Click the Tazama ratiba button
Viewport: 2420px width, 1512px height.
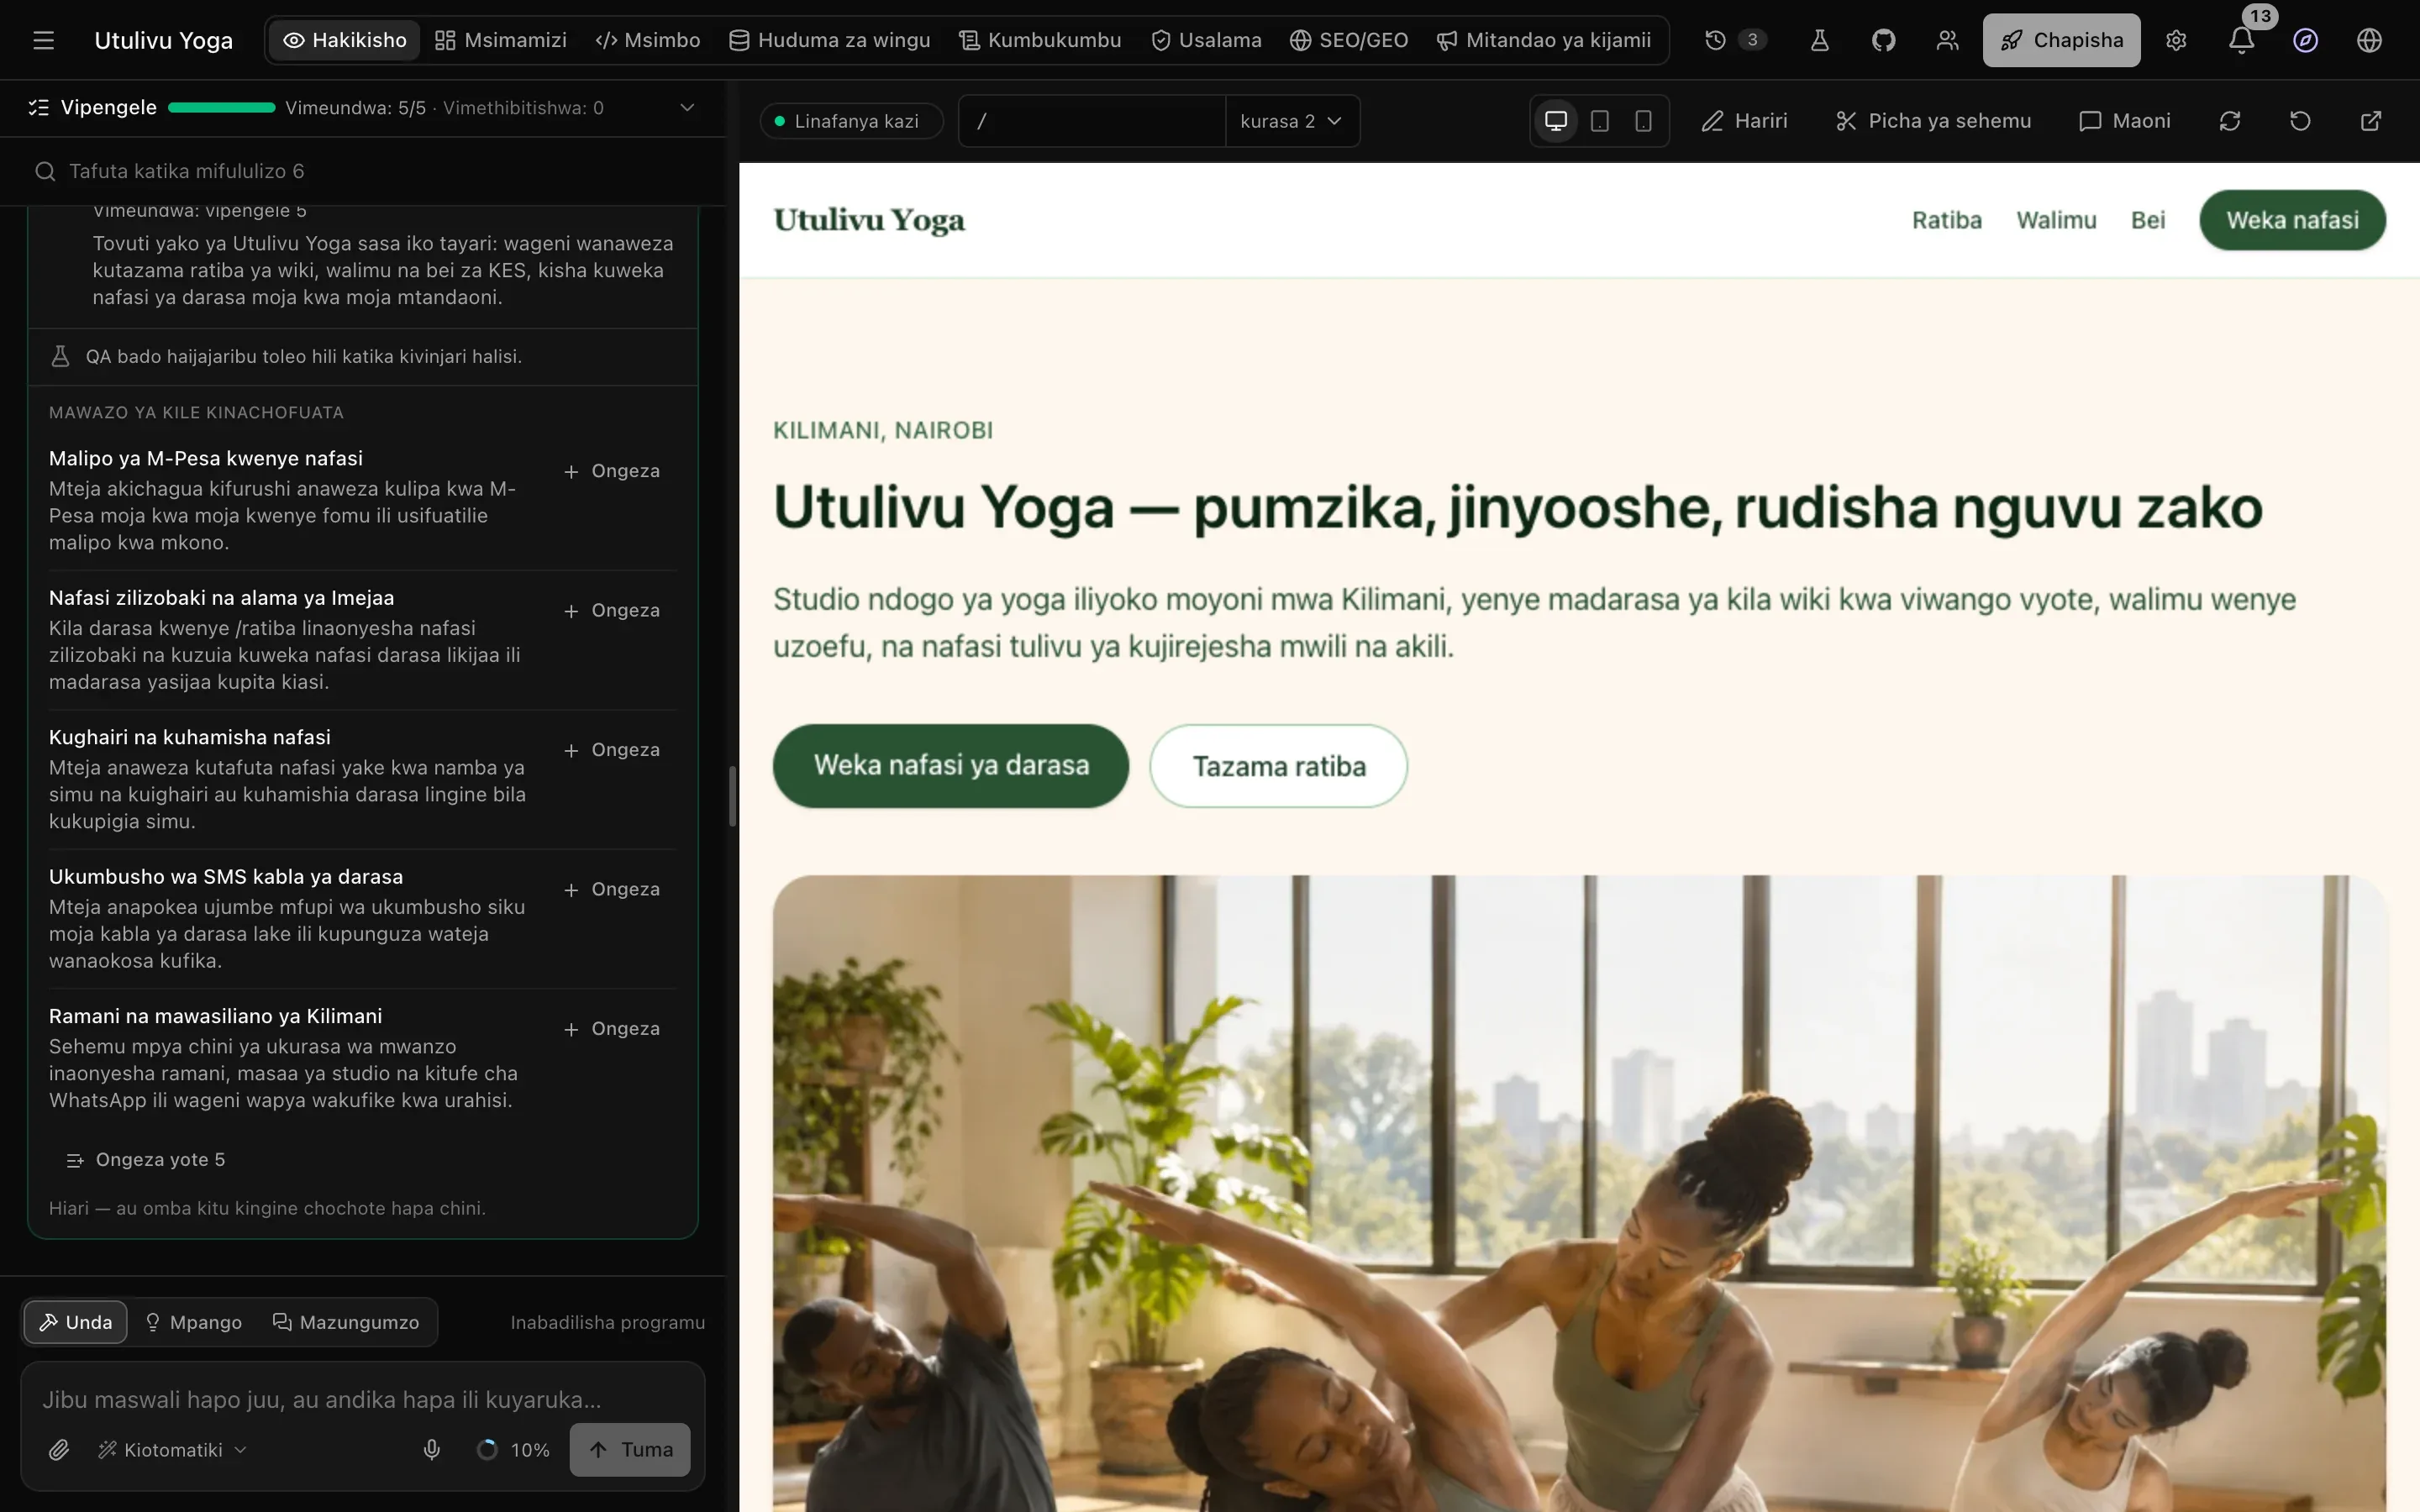[x=1278, y=766]
